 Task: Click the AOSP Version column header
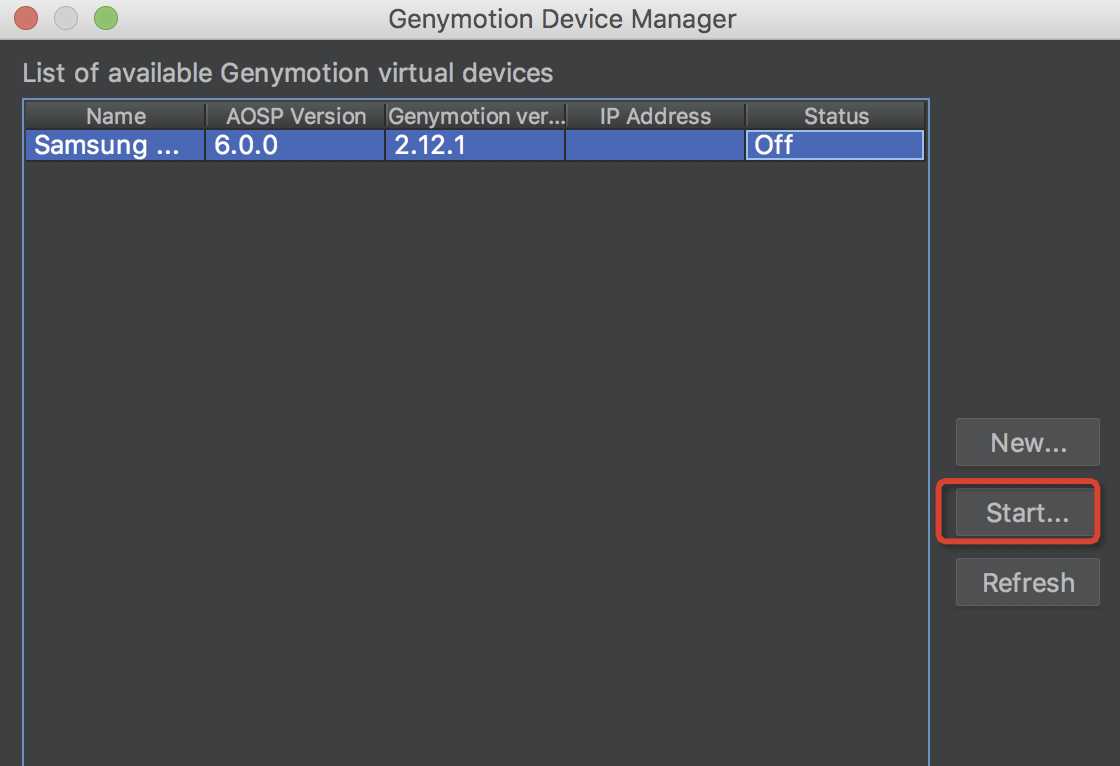click(x=296, y=116)
